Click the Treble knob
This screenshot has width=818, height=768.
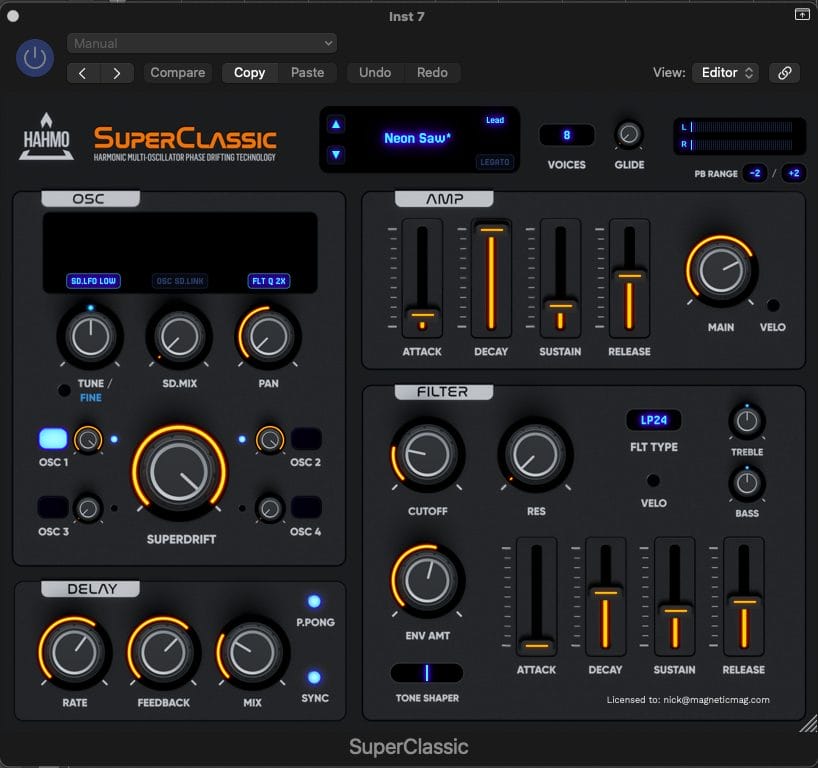747,421
